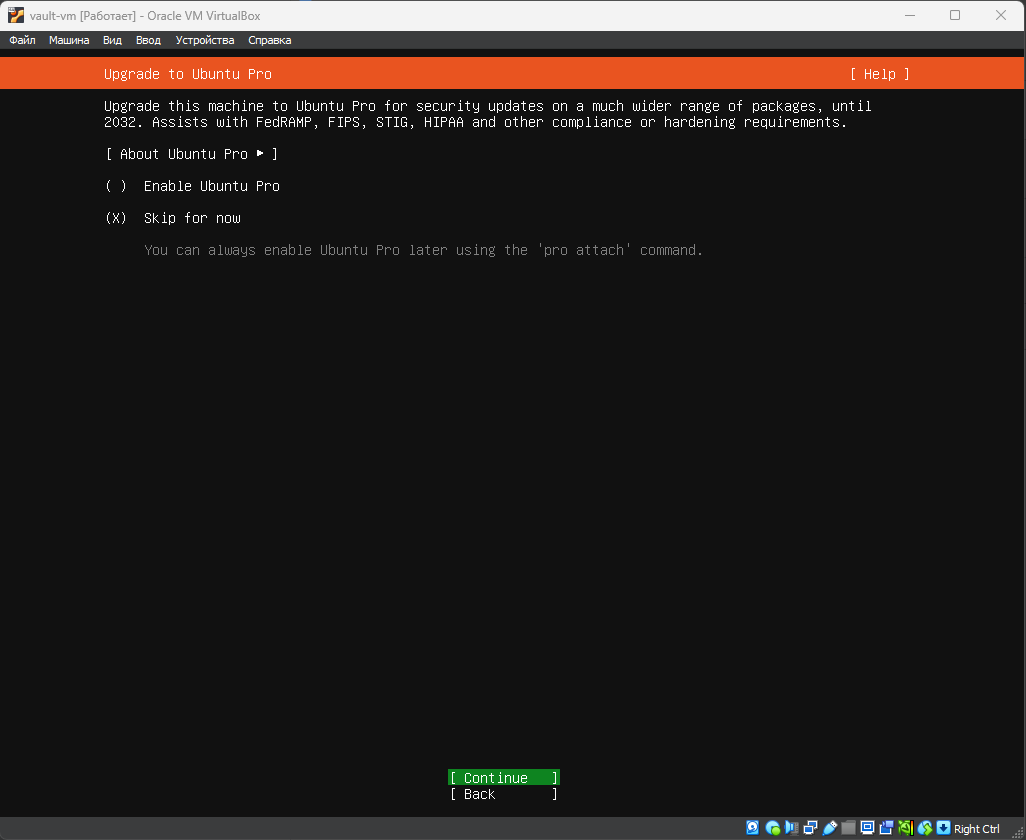This screenshot has height=840, width=1026.
Task: Click the shared folders status icon
Action: point(849,828)
